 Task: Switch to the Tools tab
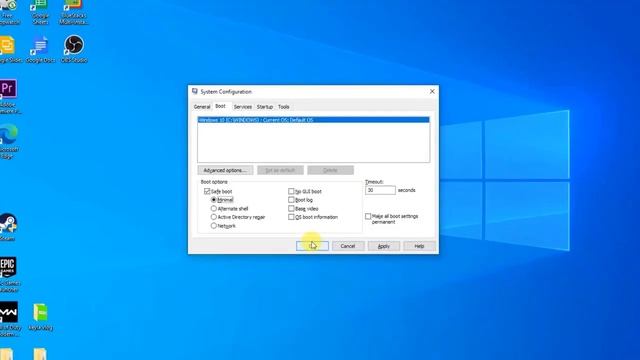284,107
